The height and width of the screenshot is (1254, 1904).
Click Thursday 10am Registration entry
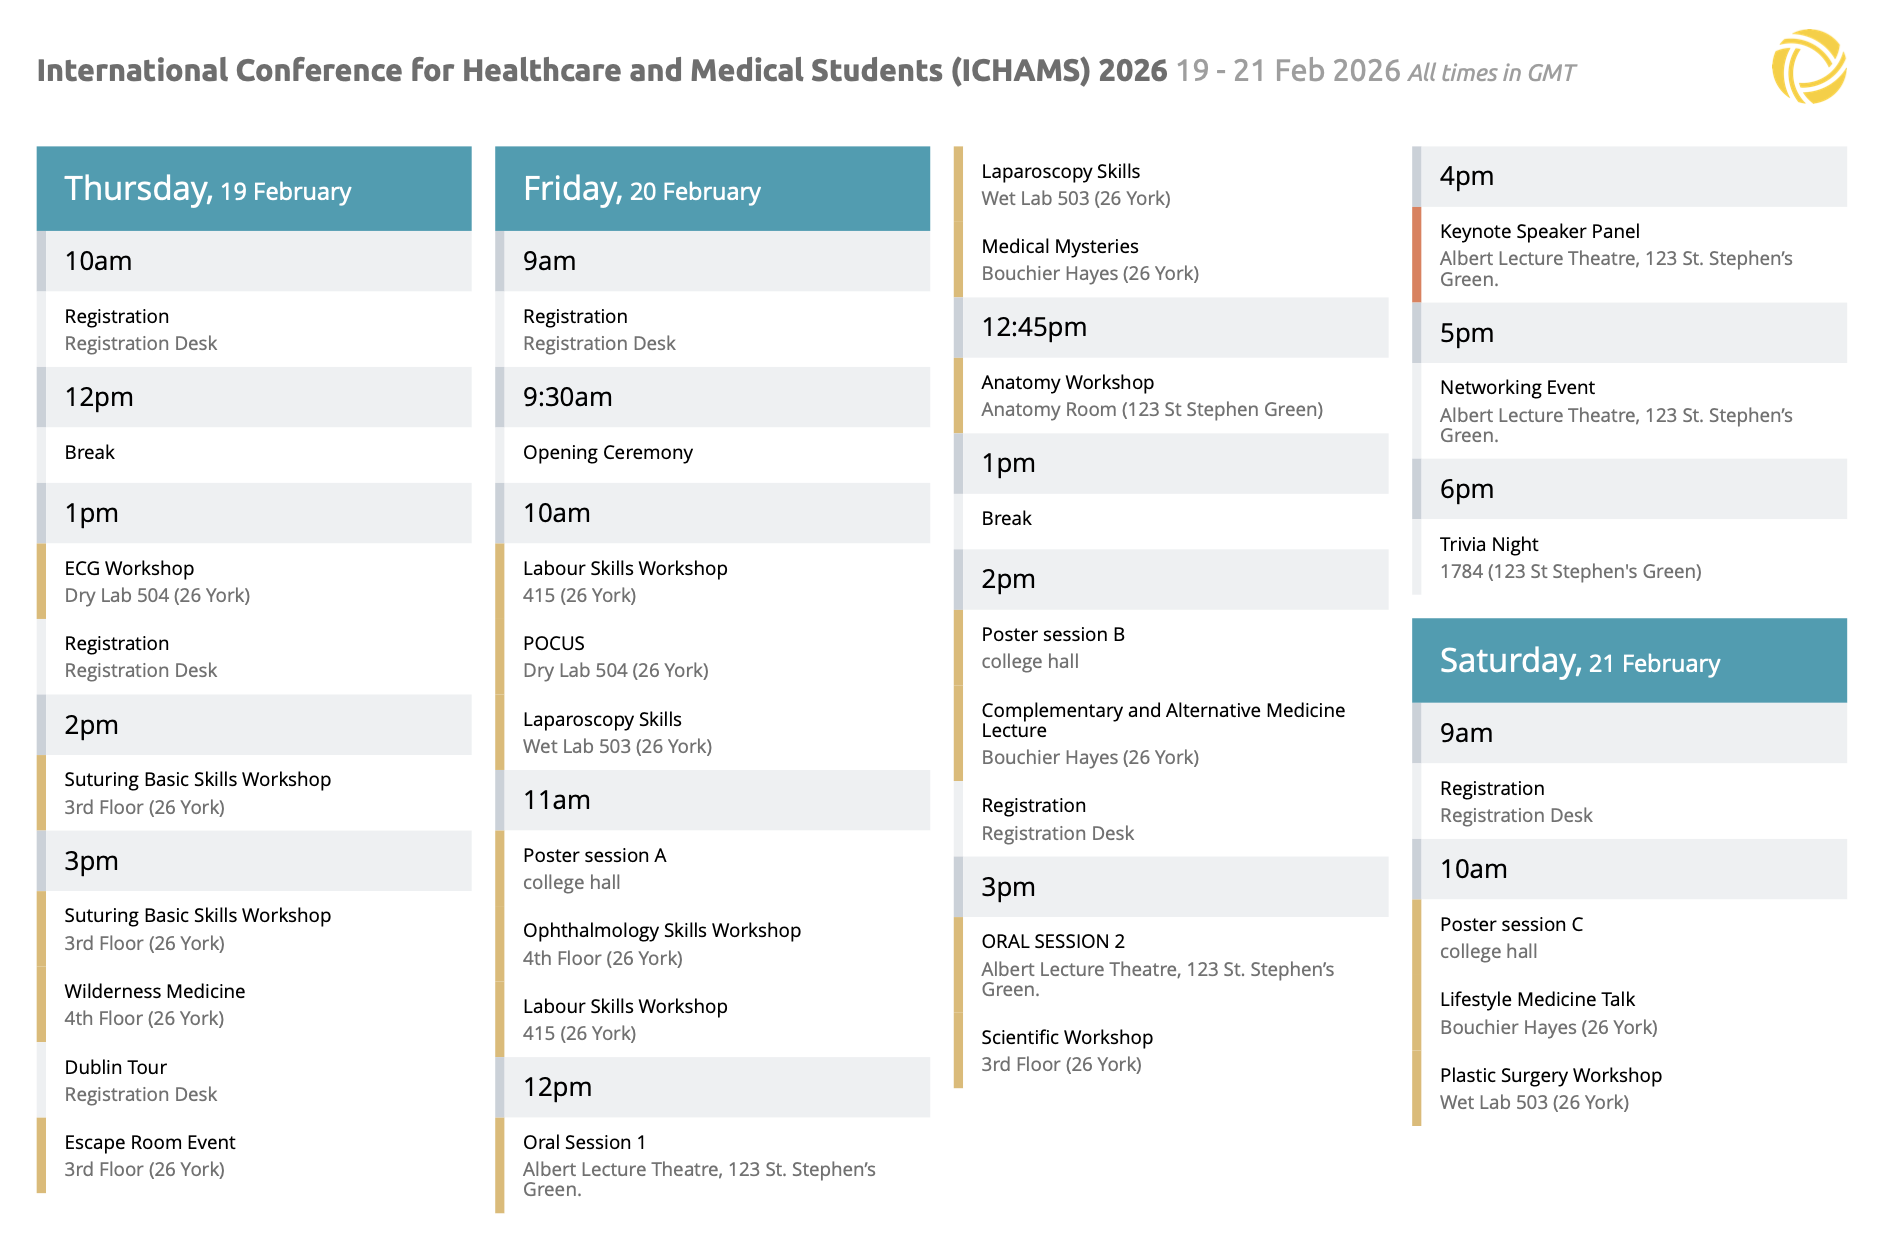click(x=254, y=329)
